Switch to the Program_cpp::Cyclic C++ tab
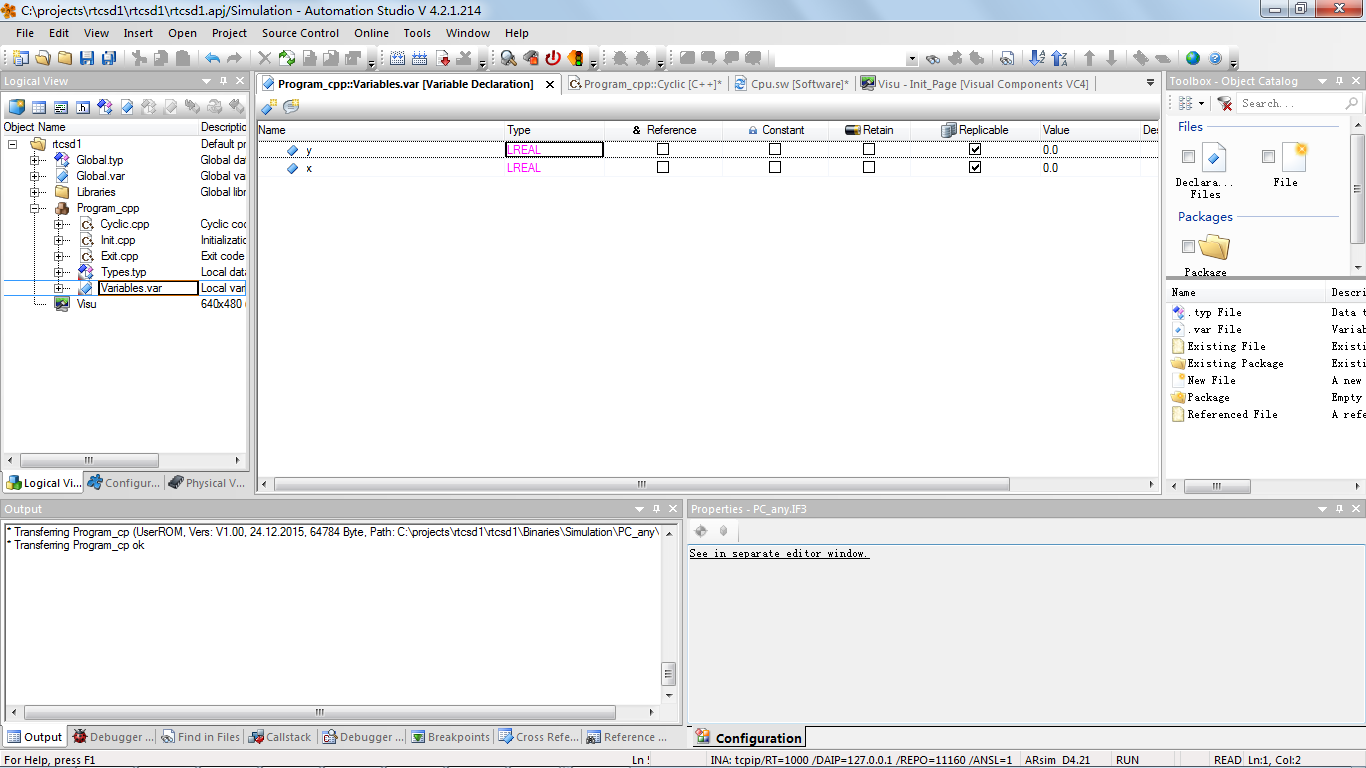 tap(645, 84)
